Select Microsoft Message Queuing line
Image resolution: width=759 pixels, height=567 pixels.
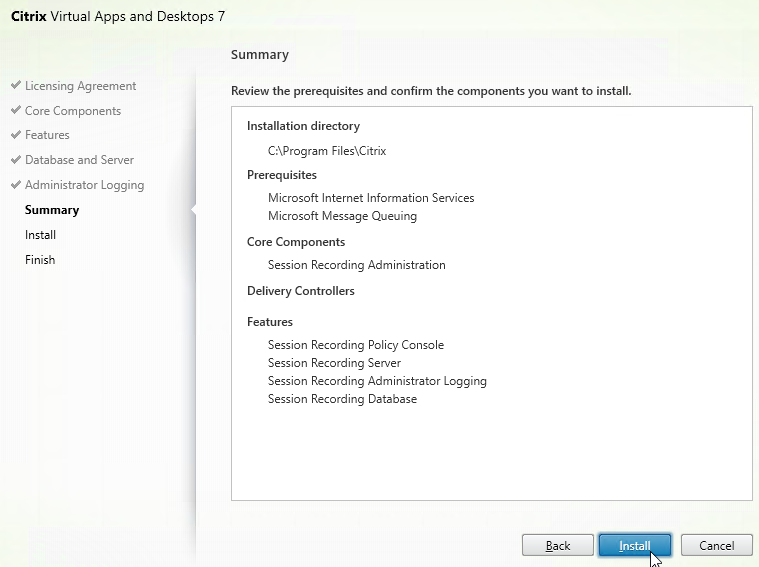342,216
